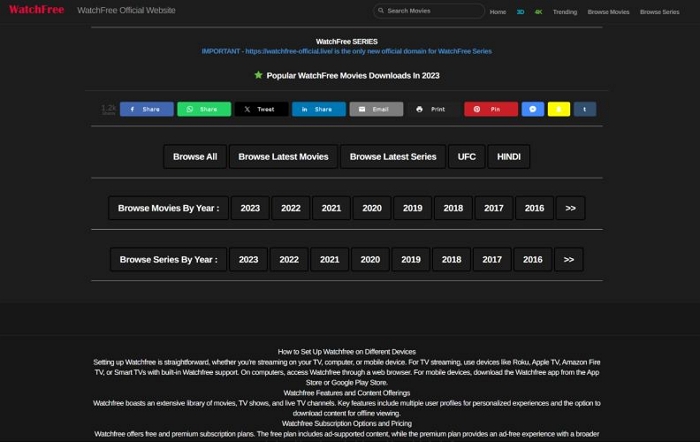Click the X Tweet share button
This screenshot has height=442, width=700.
(x=261, y=109)
